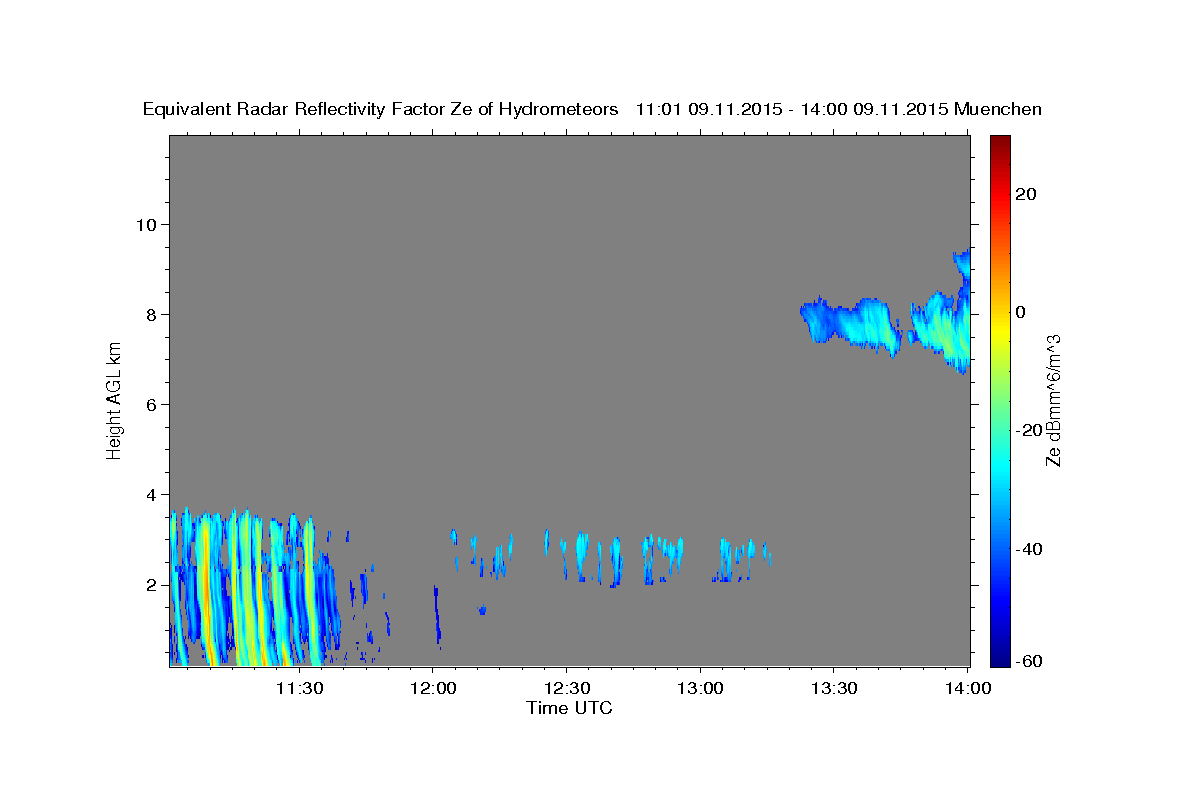1200x800 pixels.
Task: Click the intense low-level echo near 11:10
Action: tap(206, 590)
